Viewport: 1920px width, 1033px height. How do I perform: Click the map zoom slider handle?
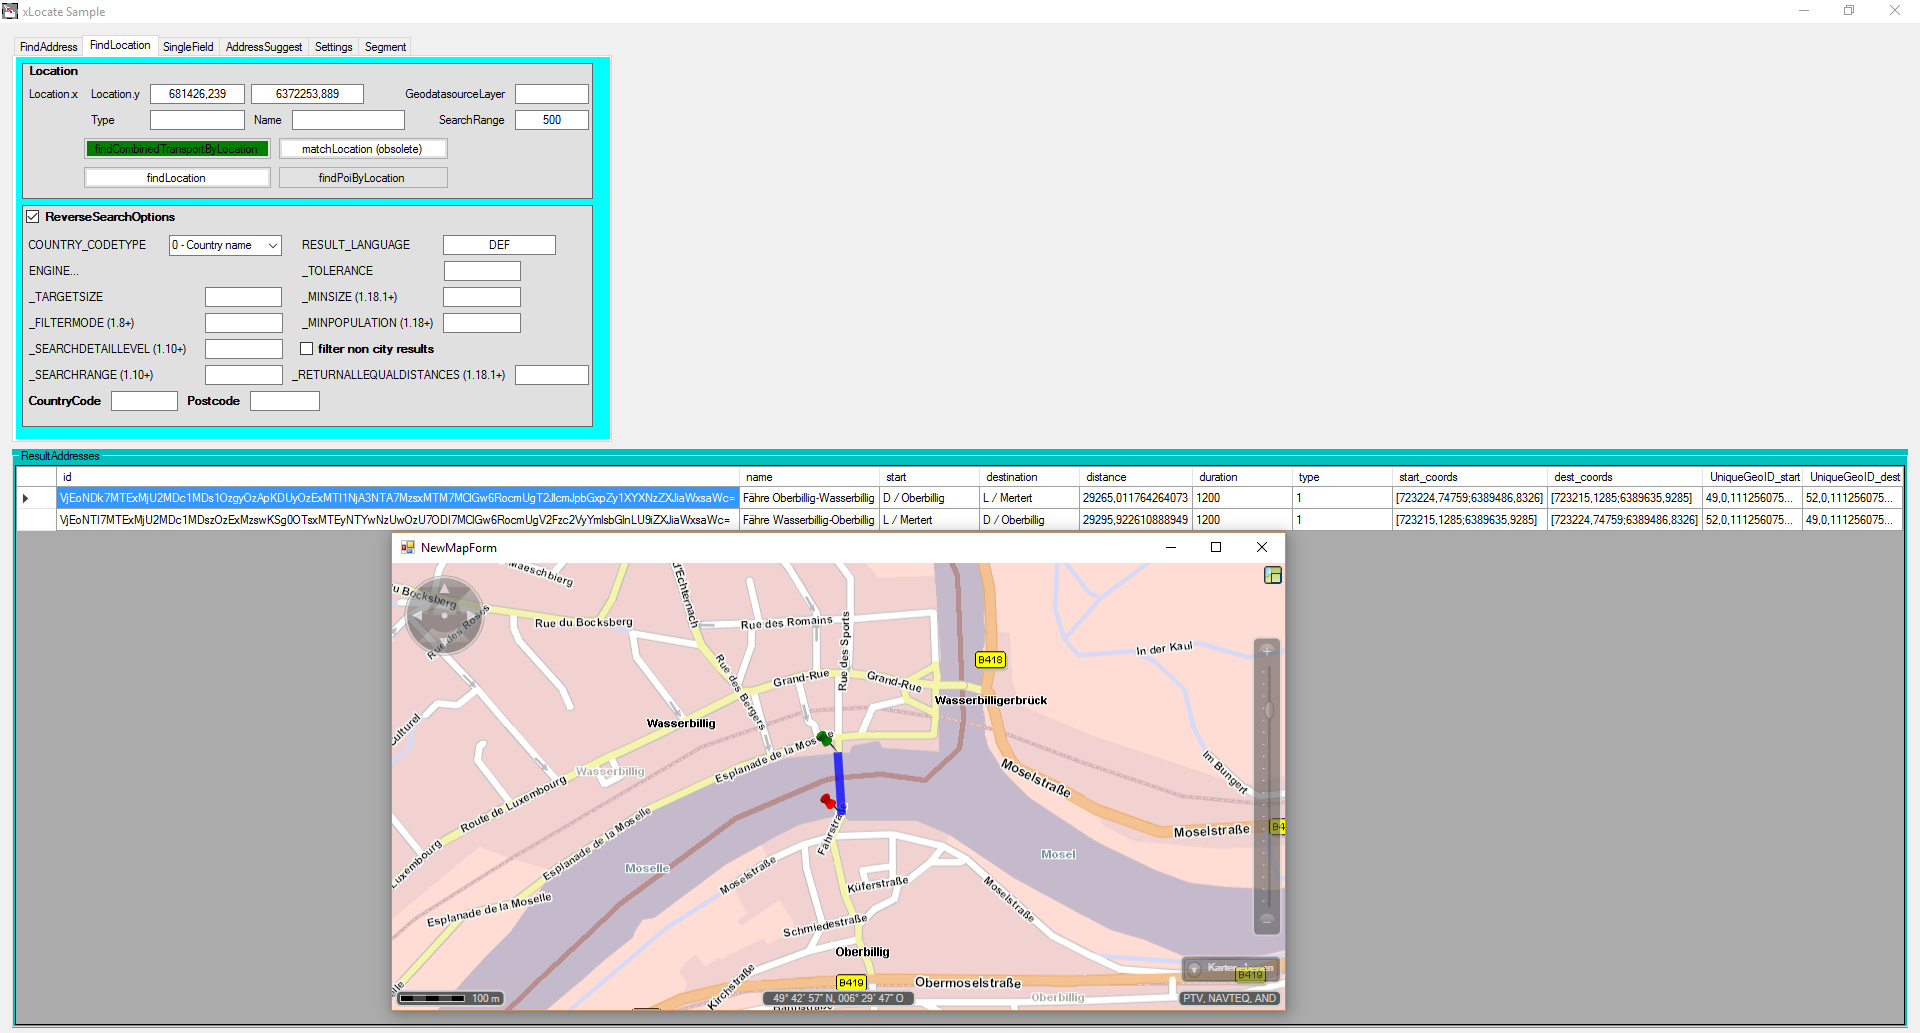point(1267,710)
